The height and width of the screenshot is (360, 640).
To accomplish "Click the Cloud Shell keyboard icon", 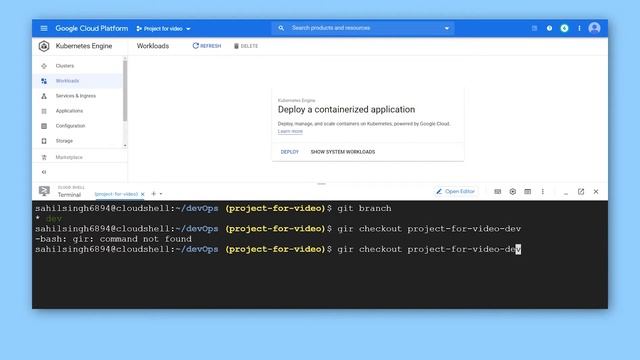I will coord(498,191).
